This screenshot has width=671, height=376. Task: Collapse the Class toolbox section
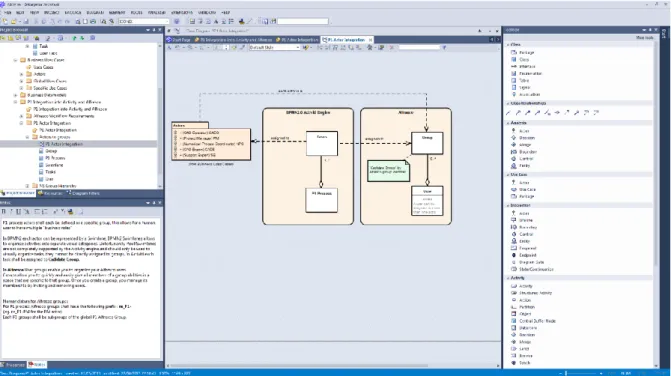click(x=508, y=44)
